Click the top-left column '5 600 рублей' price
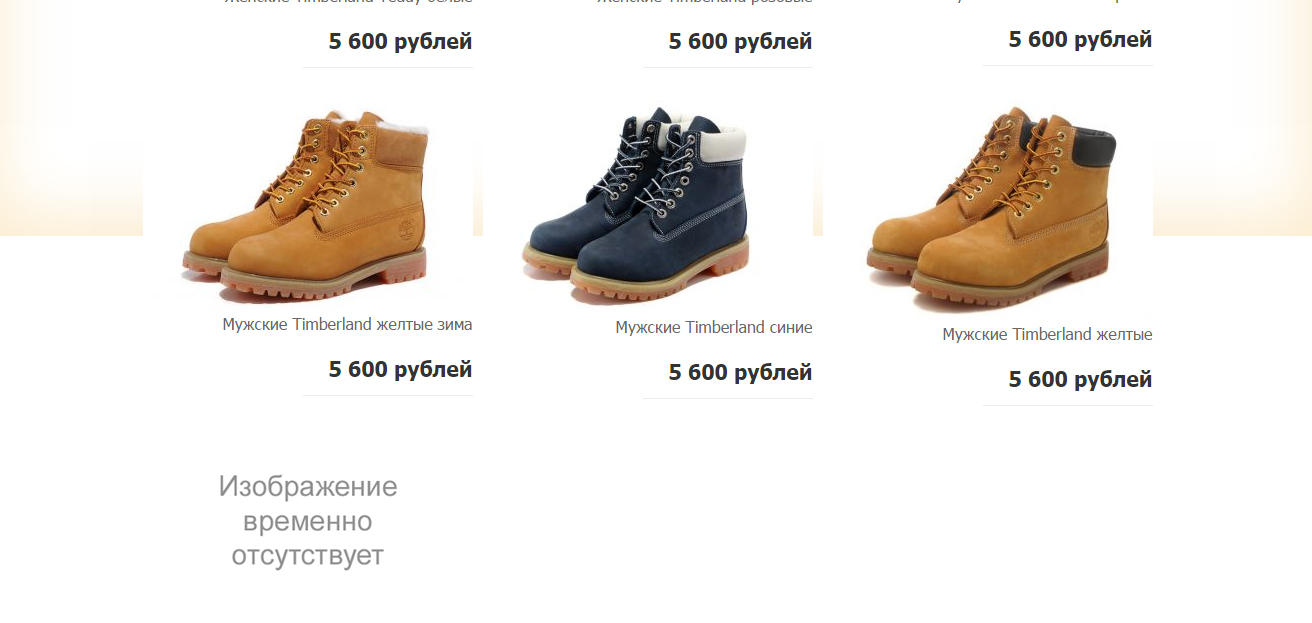This screenshot has height=623, width=1312. (x=400, y=41)
